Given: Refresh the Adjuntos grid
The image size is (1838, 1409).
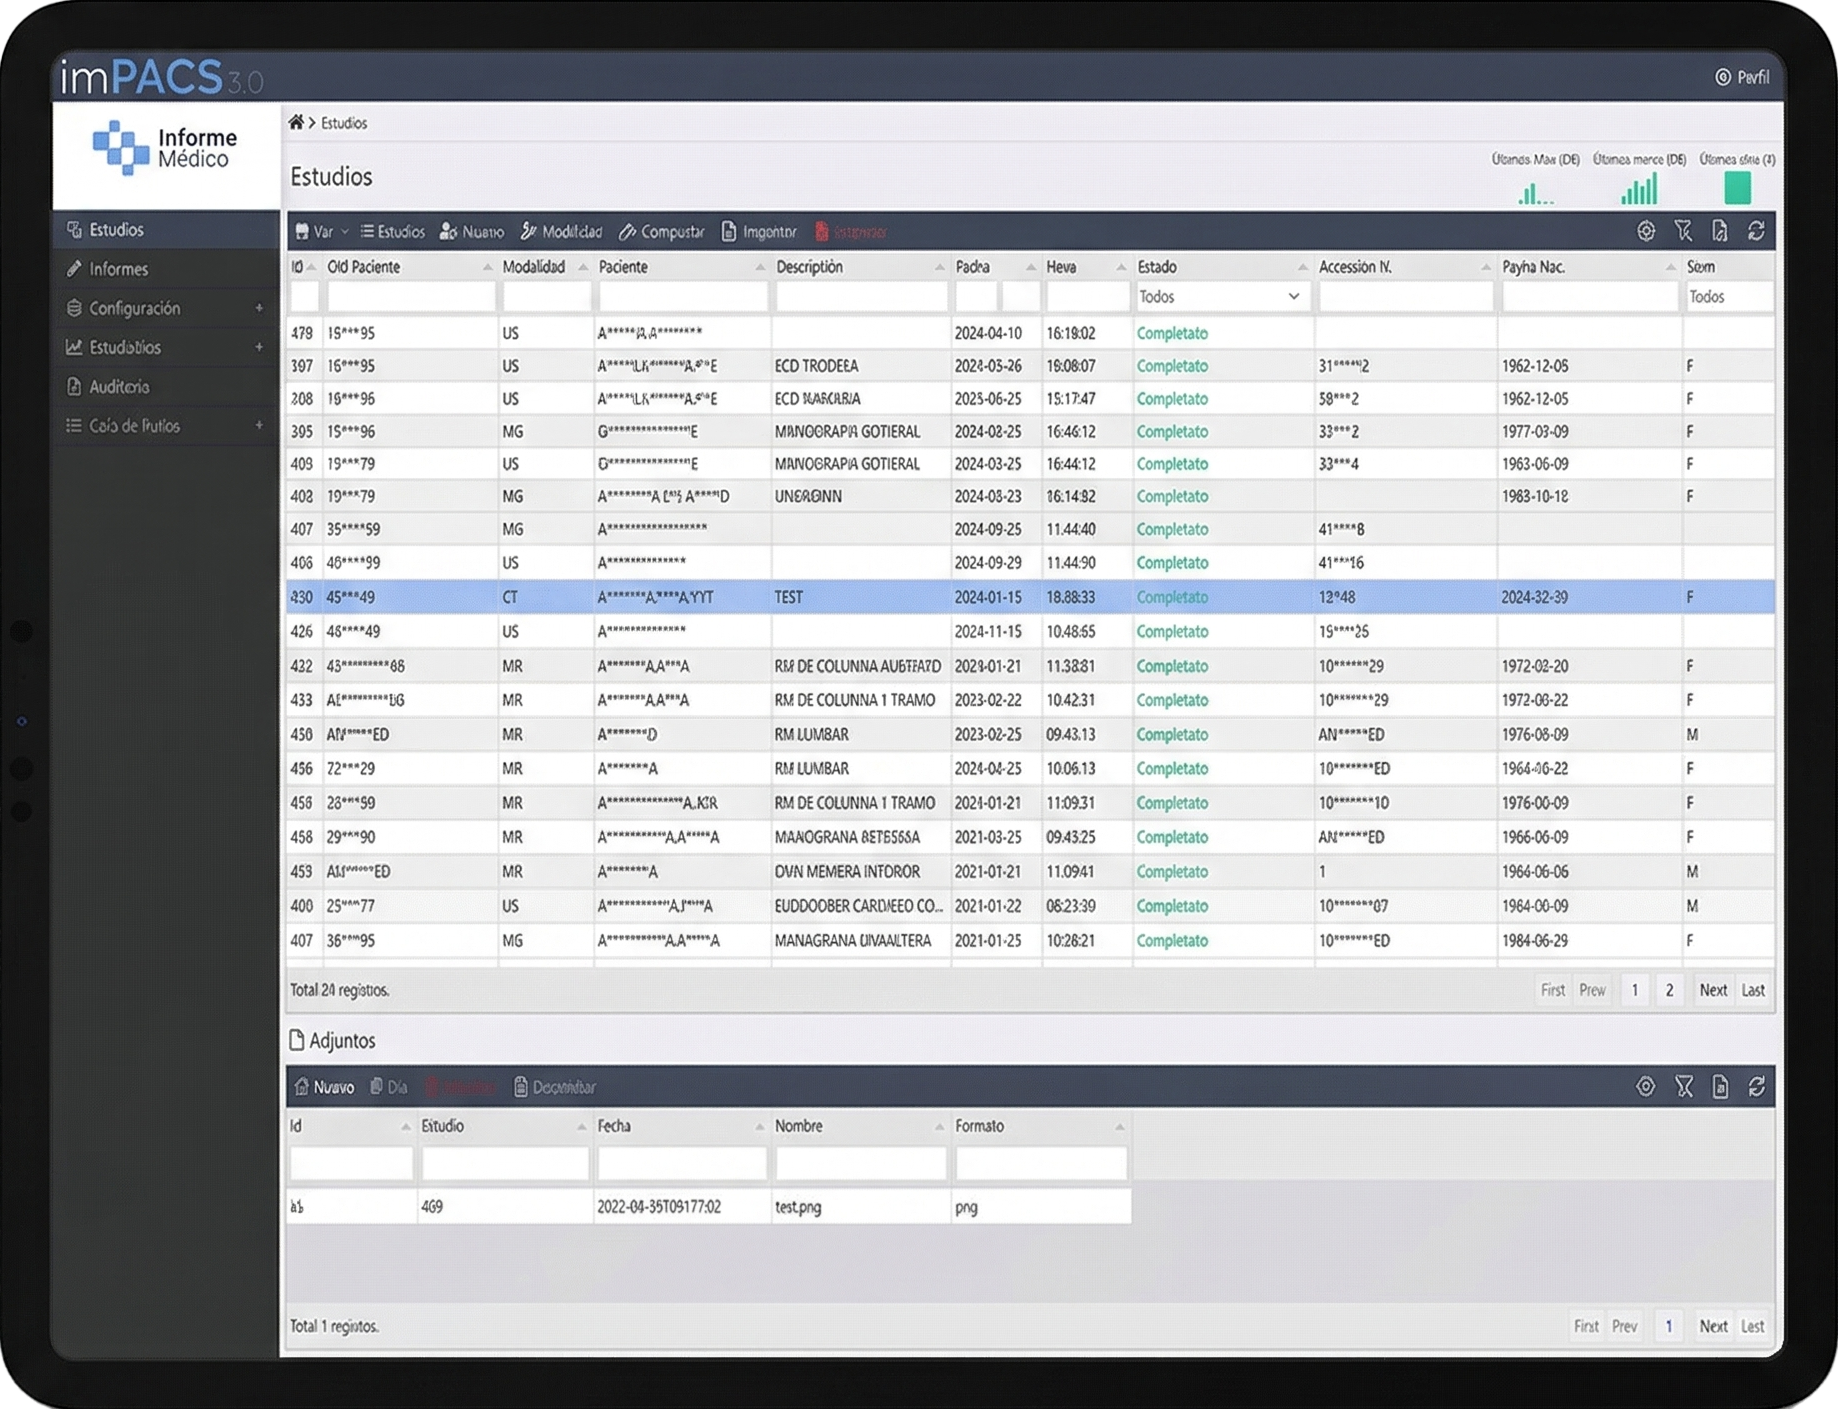Looking at the screenshot, I should [1757, 1086].
